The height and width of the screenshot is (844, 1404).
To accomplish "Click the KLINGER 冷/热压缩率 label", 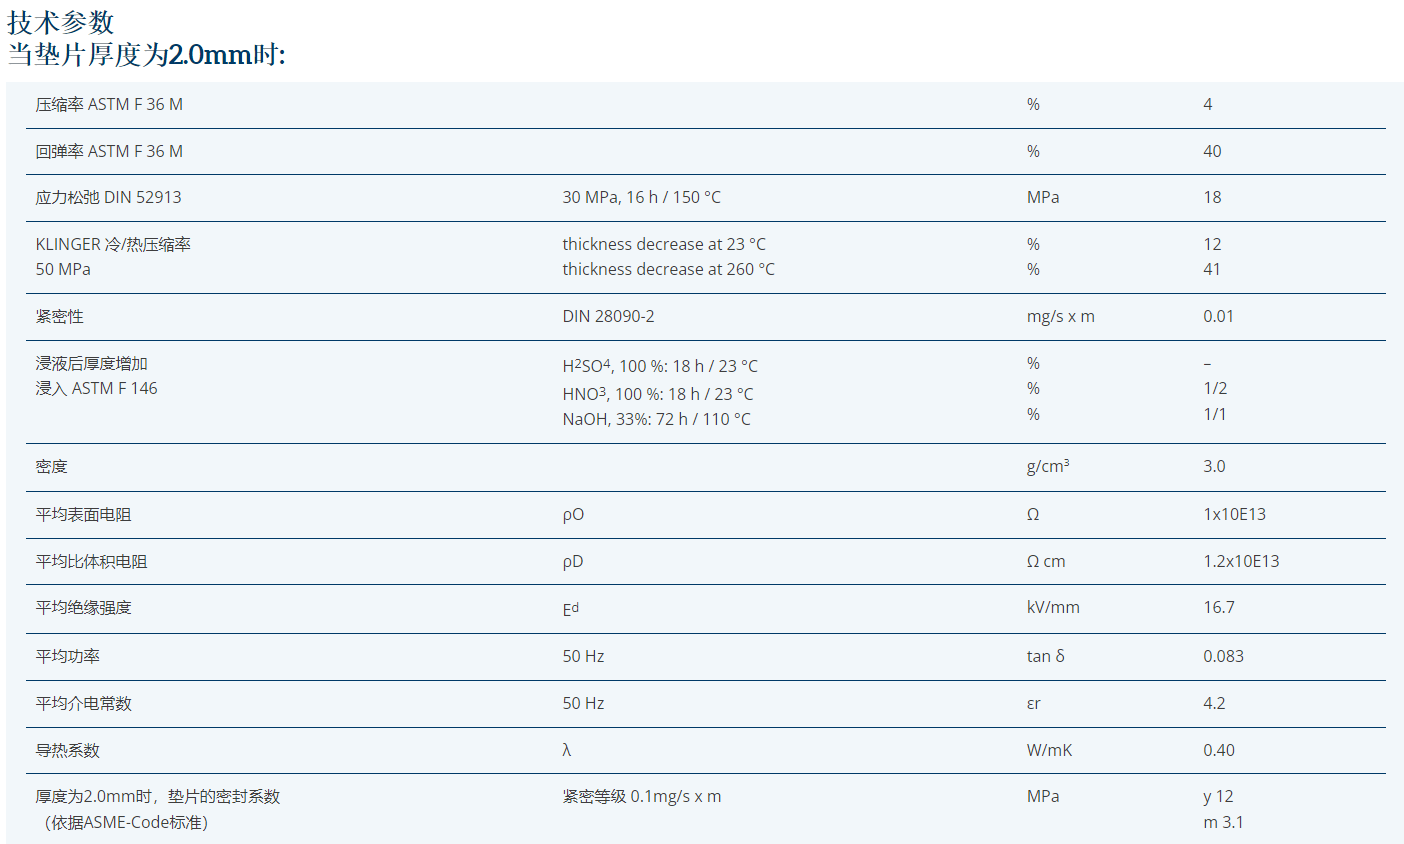I will coord(113,244).
